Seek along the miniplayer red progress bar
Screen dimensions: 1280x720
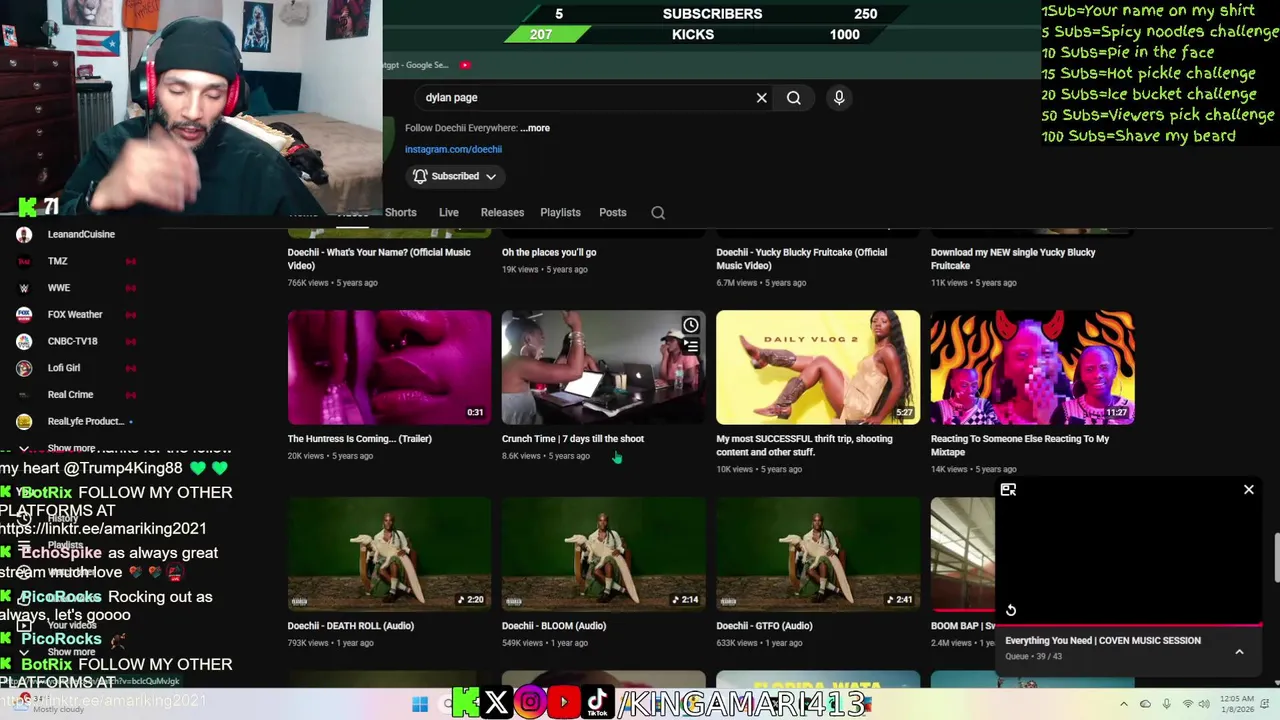[x=1129, y=625]
